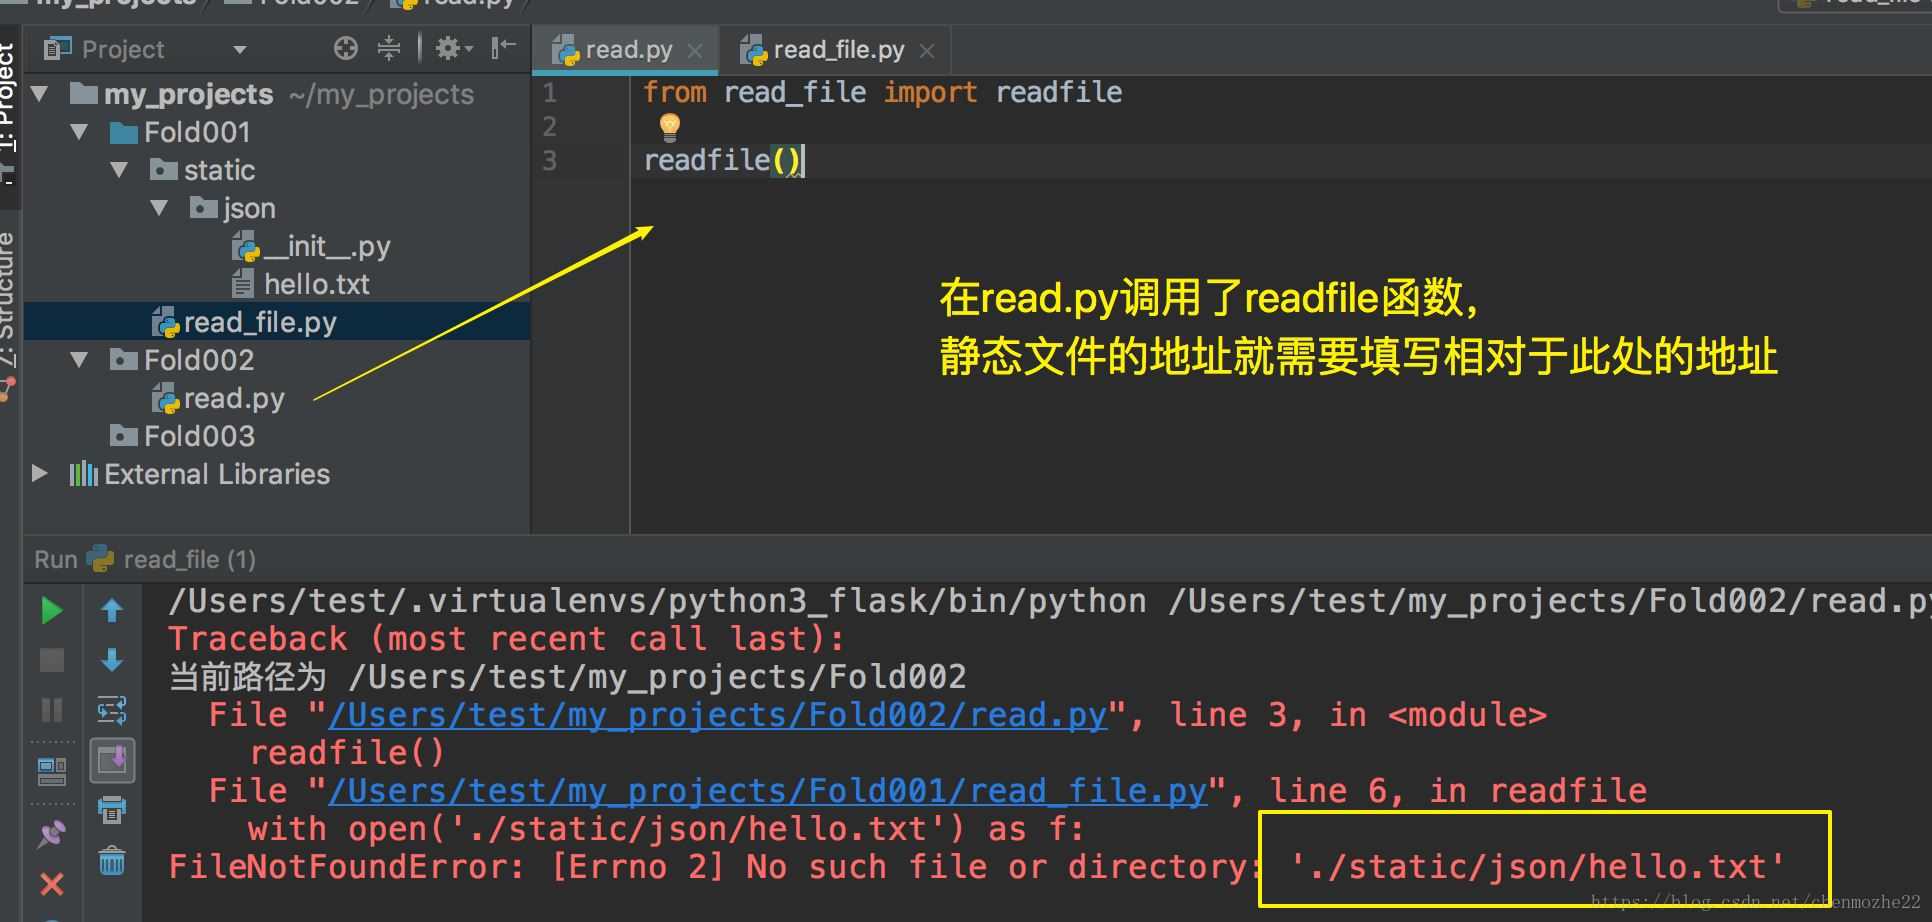Click 'Traceback (most recent call last):' console line
This screenshot has height=922, width=1932.
pos(506,639)
